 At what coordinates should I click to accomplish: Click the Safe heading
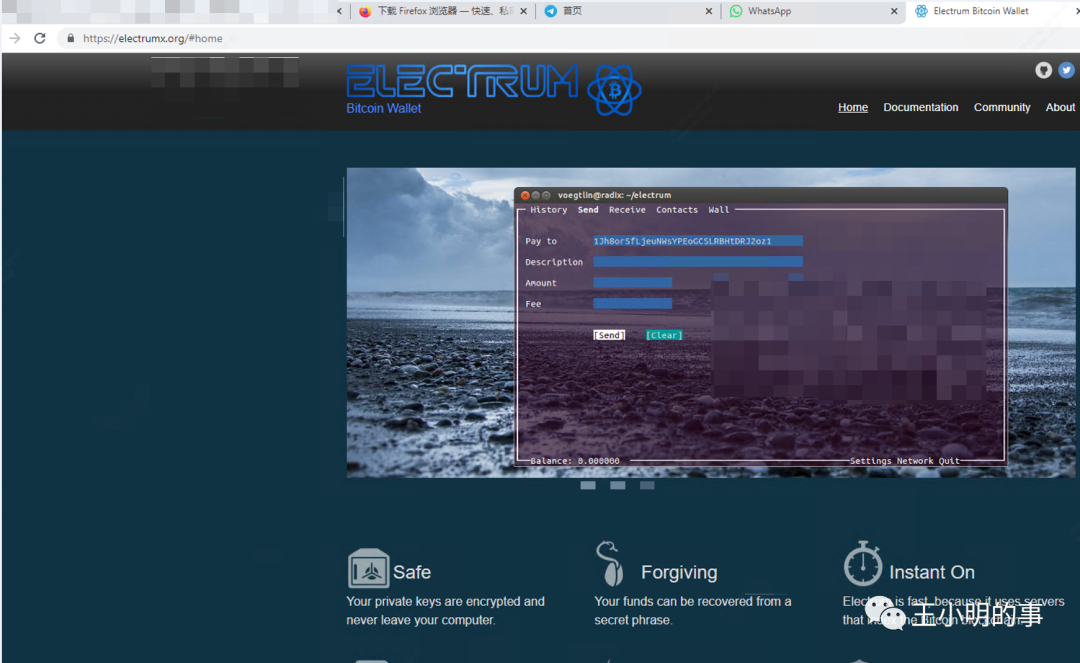(x=412, y=572)
